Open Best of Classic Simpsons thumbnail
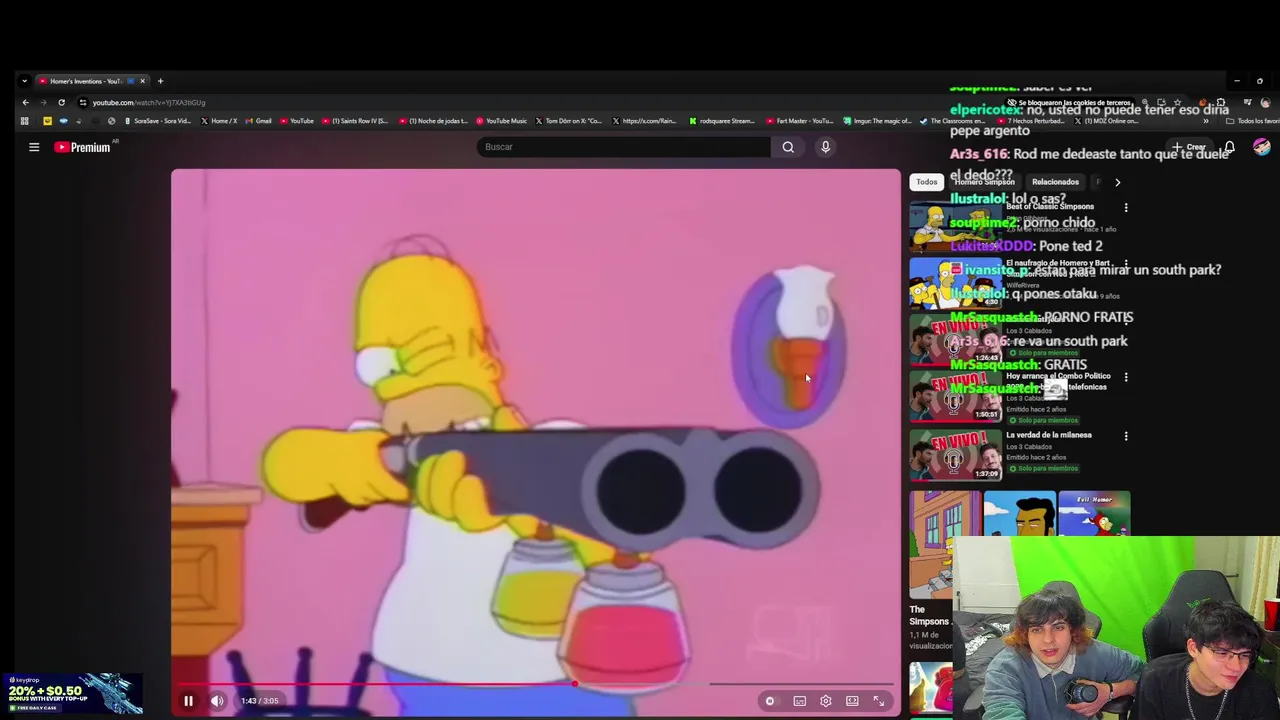Viewport: 1280px width, 720px height. click(x=955, y=226)
